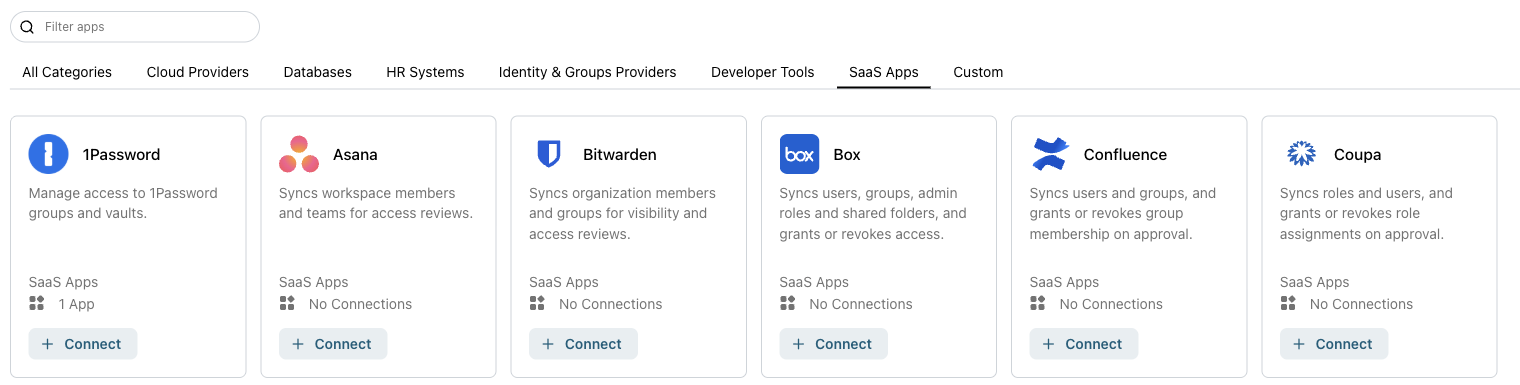Image resolution: width=1520 pixels, height=385 pixels.
Task: Click 'SaaS Apps' label on Asana card
Action: [x=314, y=282]
